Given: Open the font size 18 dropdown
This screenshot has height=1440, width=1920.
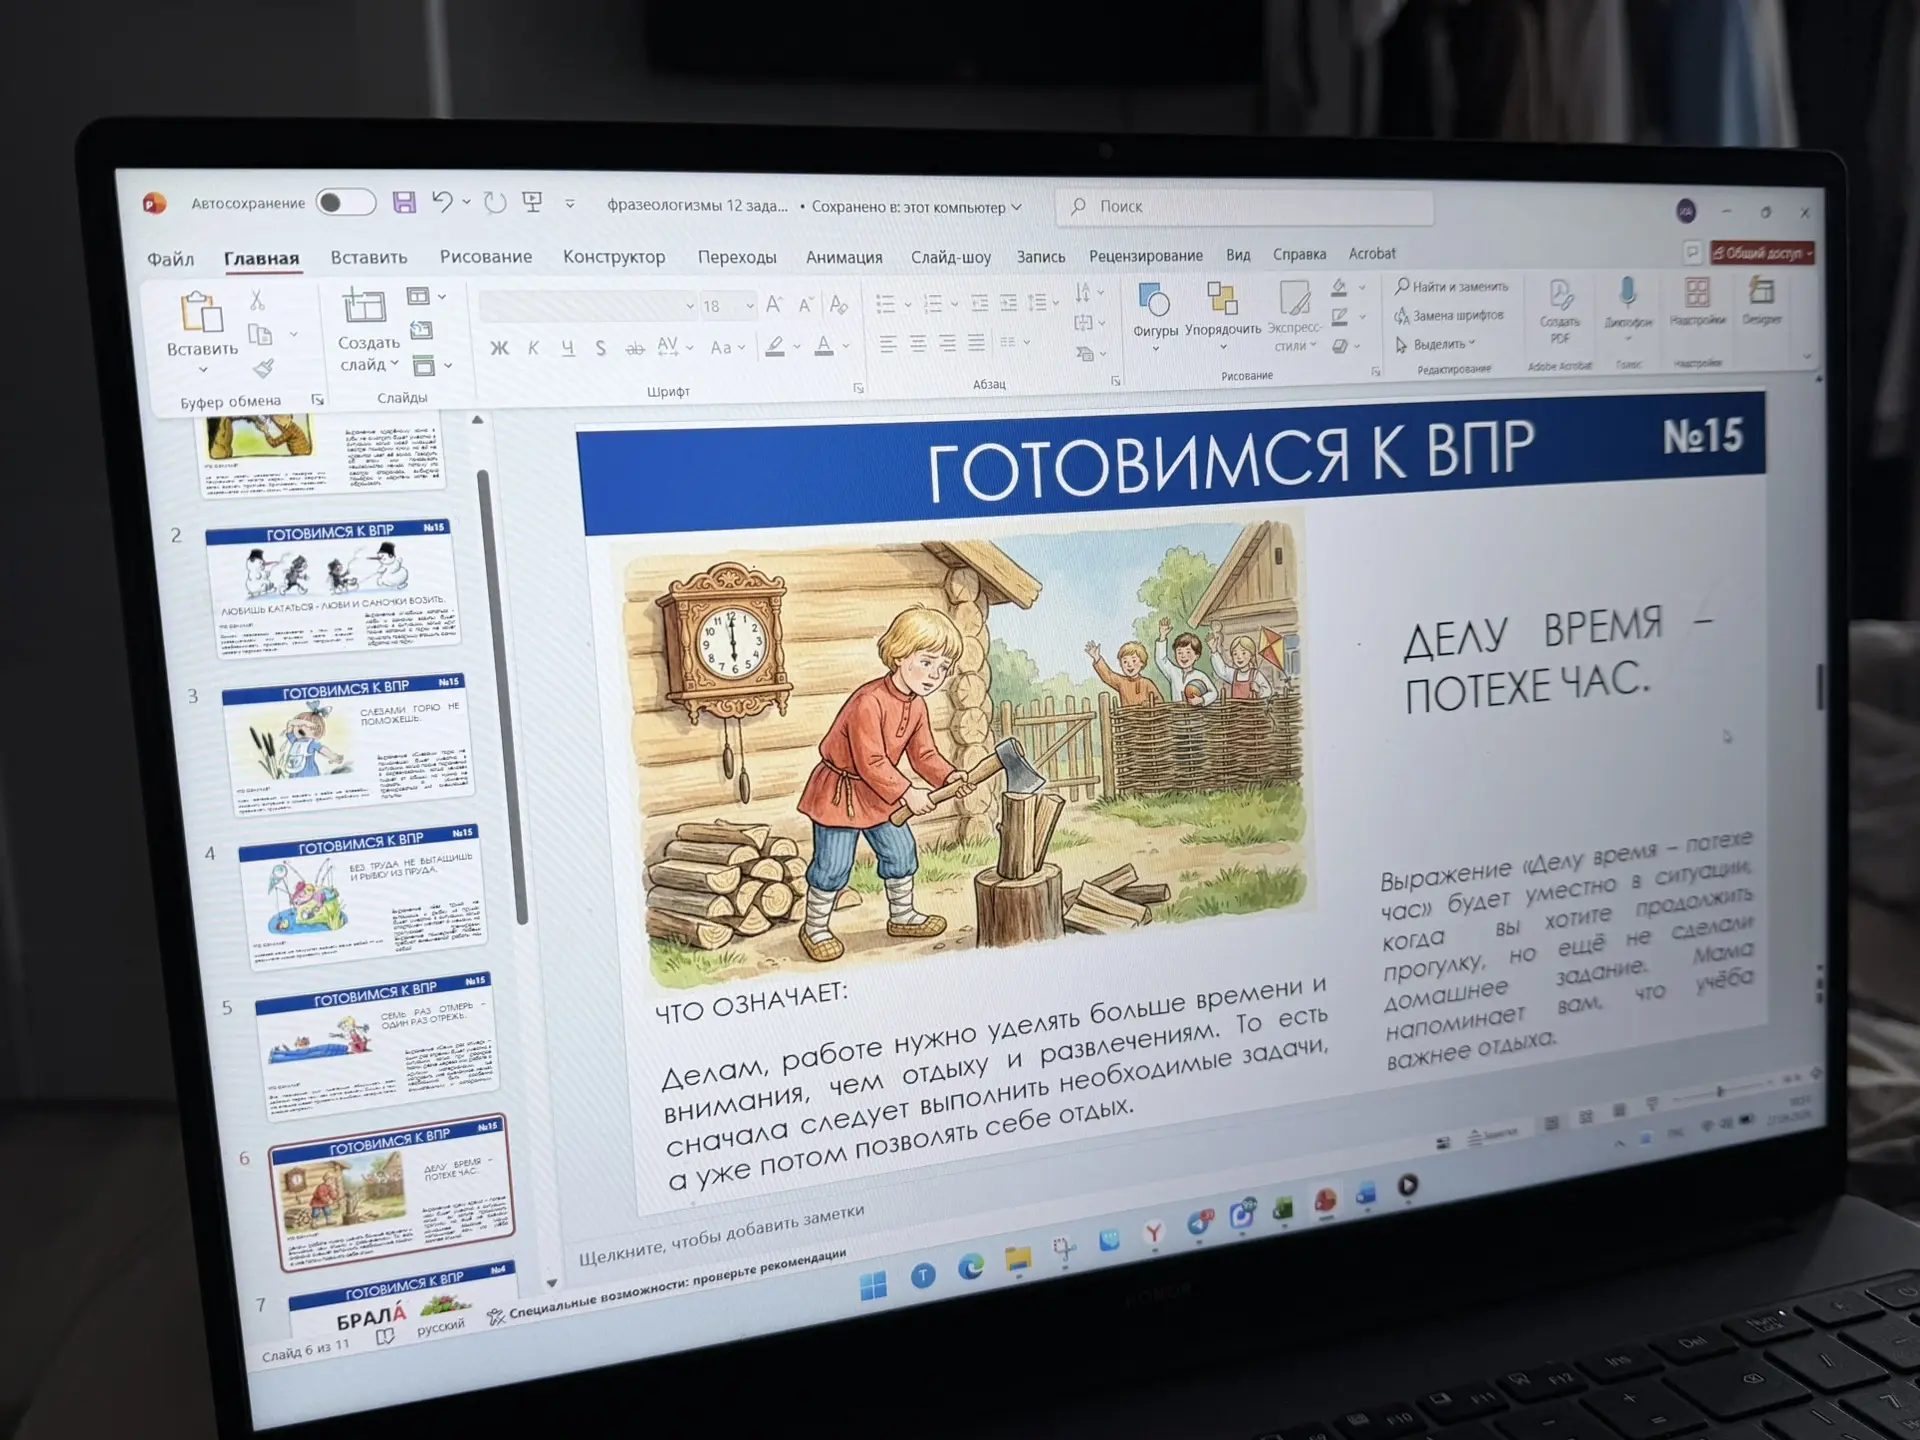Looking at the screenshot, I should click(749, 305).
